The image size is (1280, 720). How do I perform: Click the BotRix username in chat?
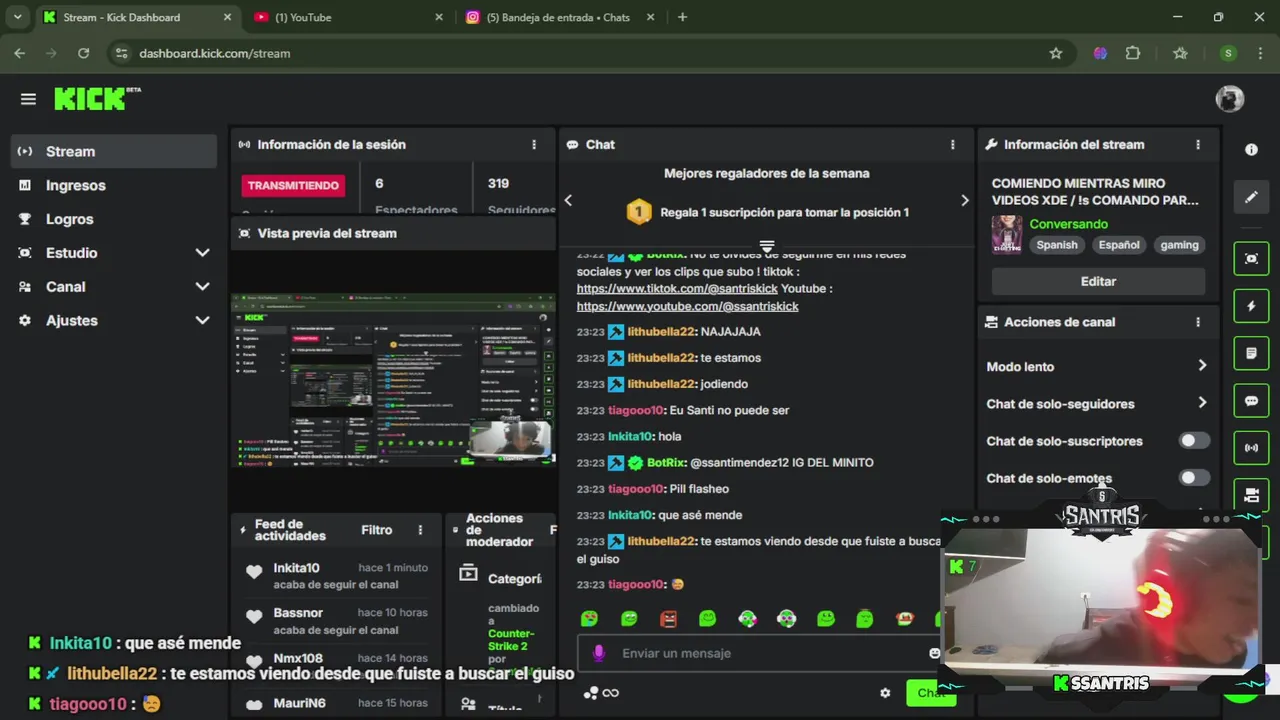coord(666,463)
